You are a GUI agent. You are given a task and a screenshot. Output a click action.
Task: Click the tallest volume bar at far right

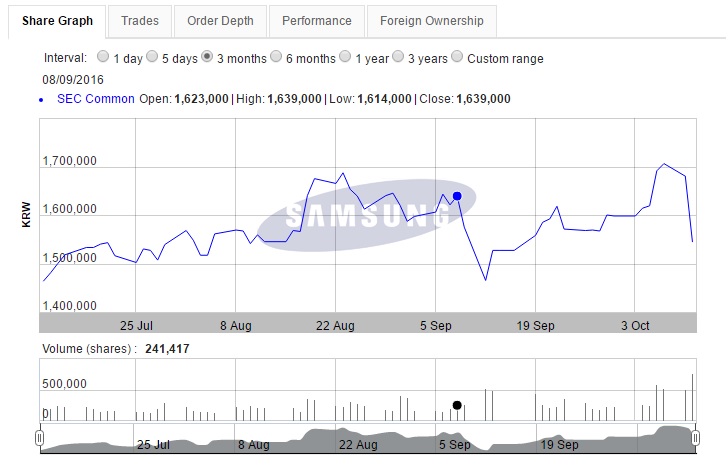coord(692,397)
